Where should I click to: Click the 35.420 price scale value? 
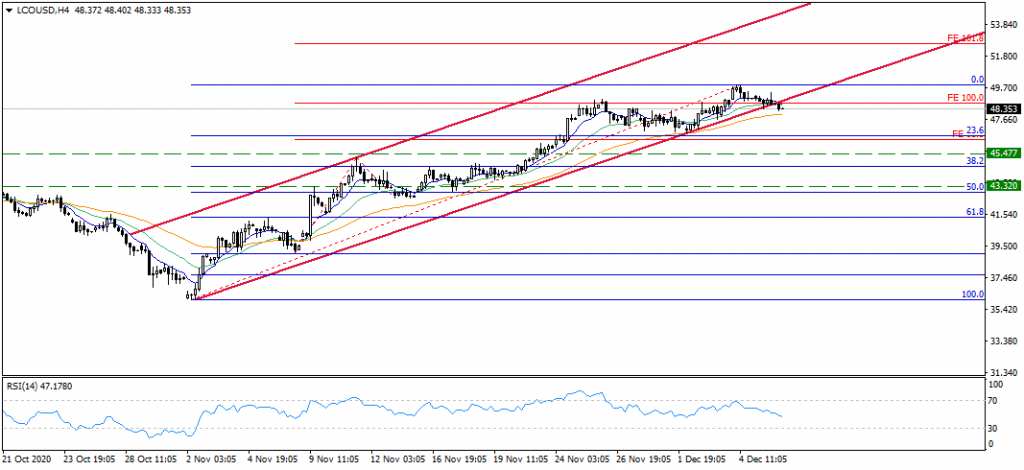(x=1003, y=310)
